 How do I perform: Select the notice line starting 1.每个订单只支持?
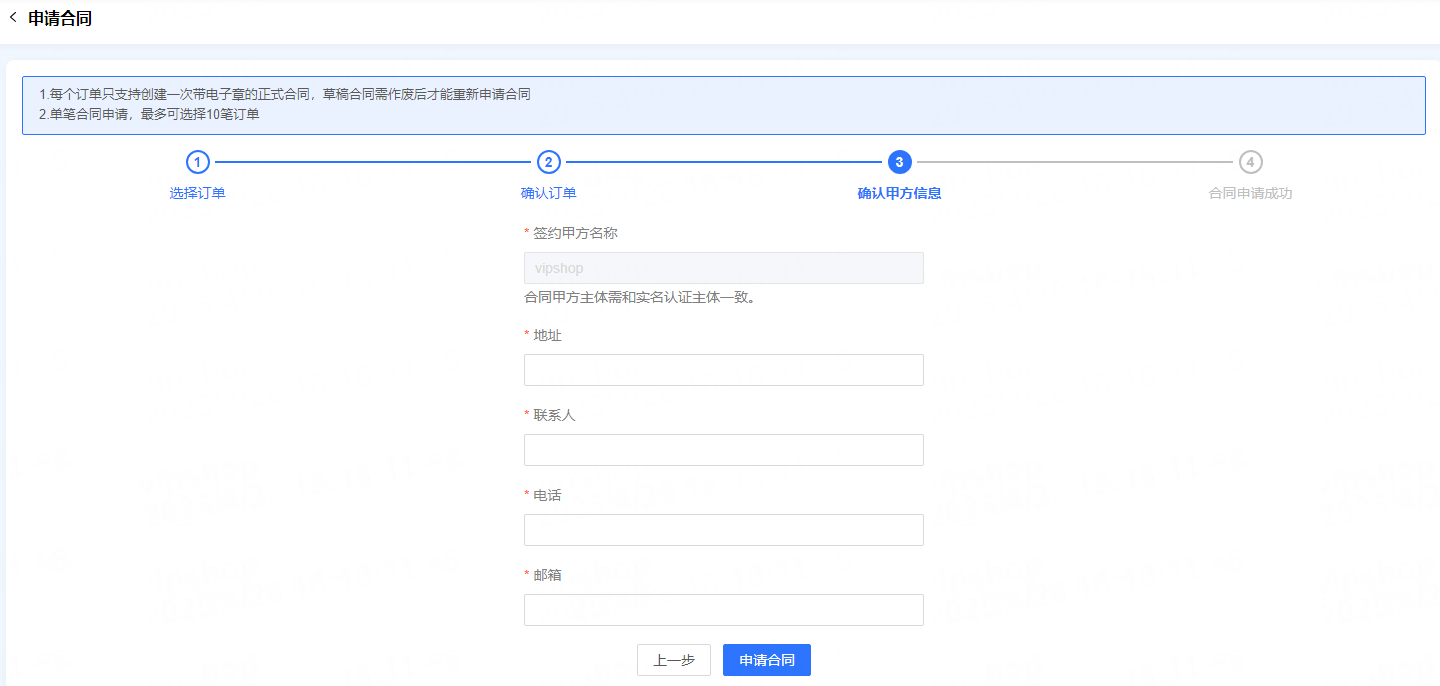coord(284,95)
